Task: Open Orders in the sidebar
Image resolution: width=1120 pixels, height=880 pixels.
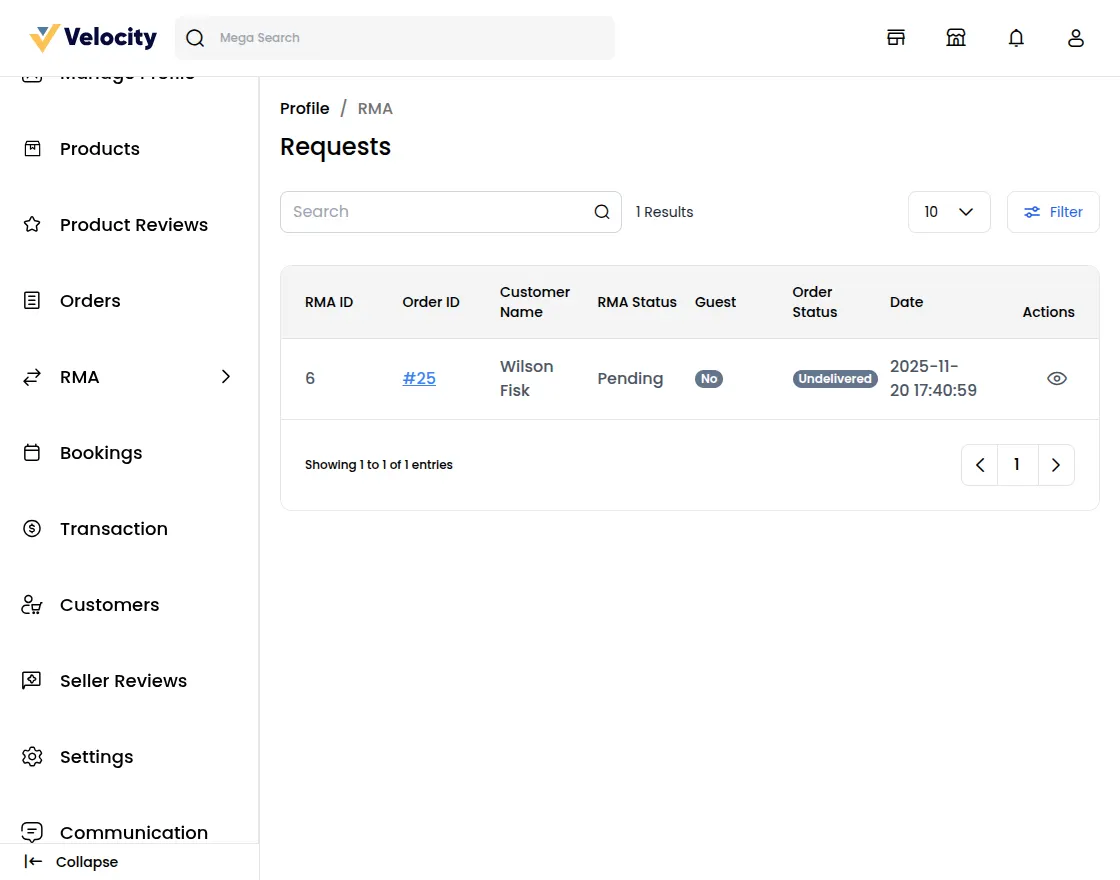Action: point(90,301)
